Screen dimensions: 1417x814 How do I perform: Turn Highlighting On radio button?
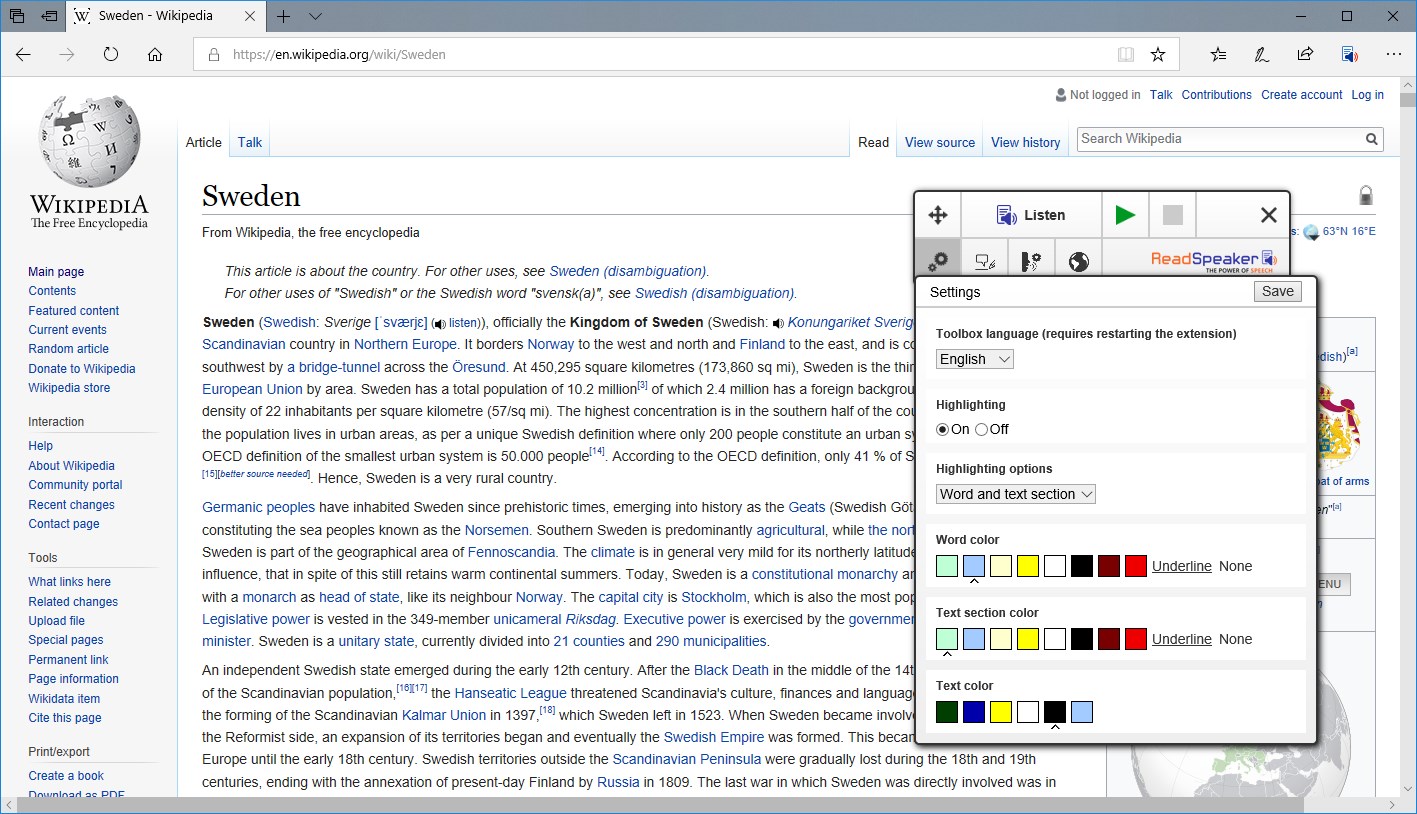pos(942,430)
